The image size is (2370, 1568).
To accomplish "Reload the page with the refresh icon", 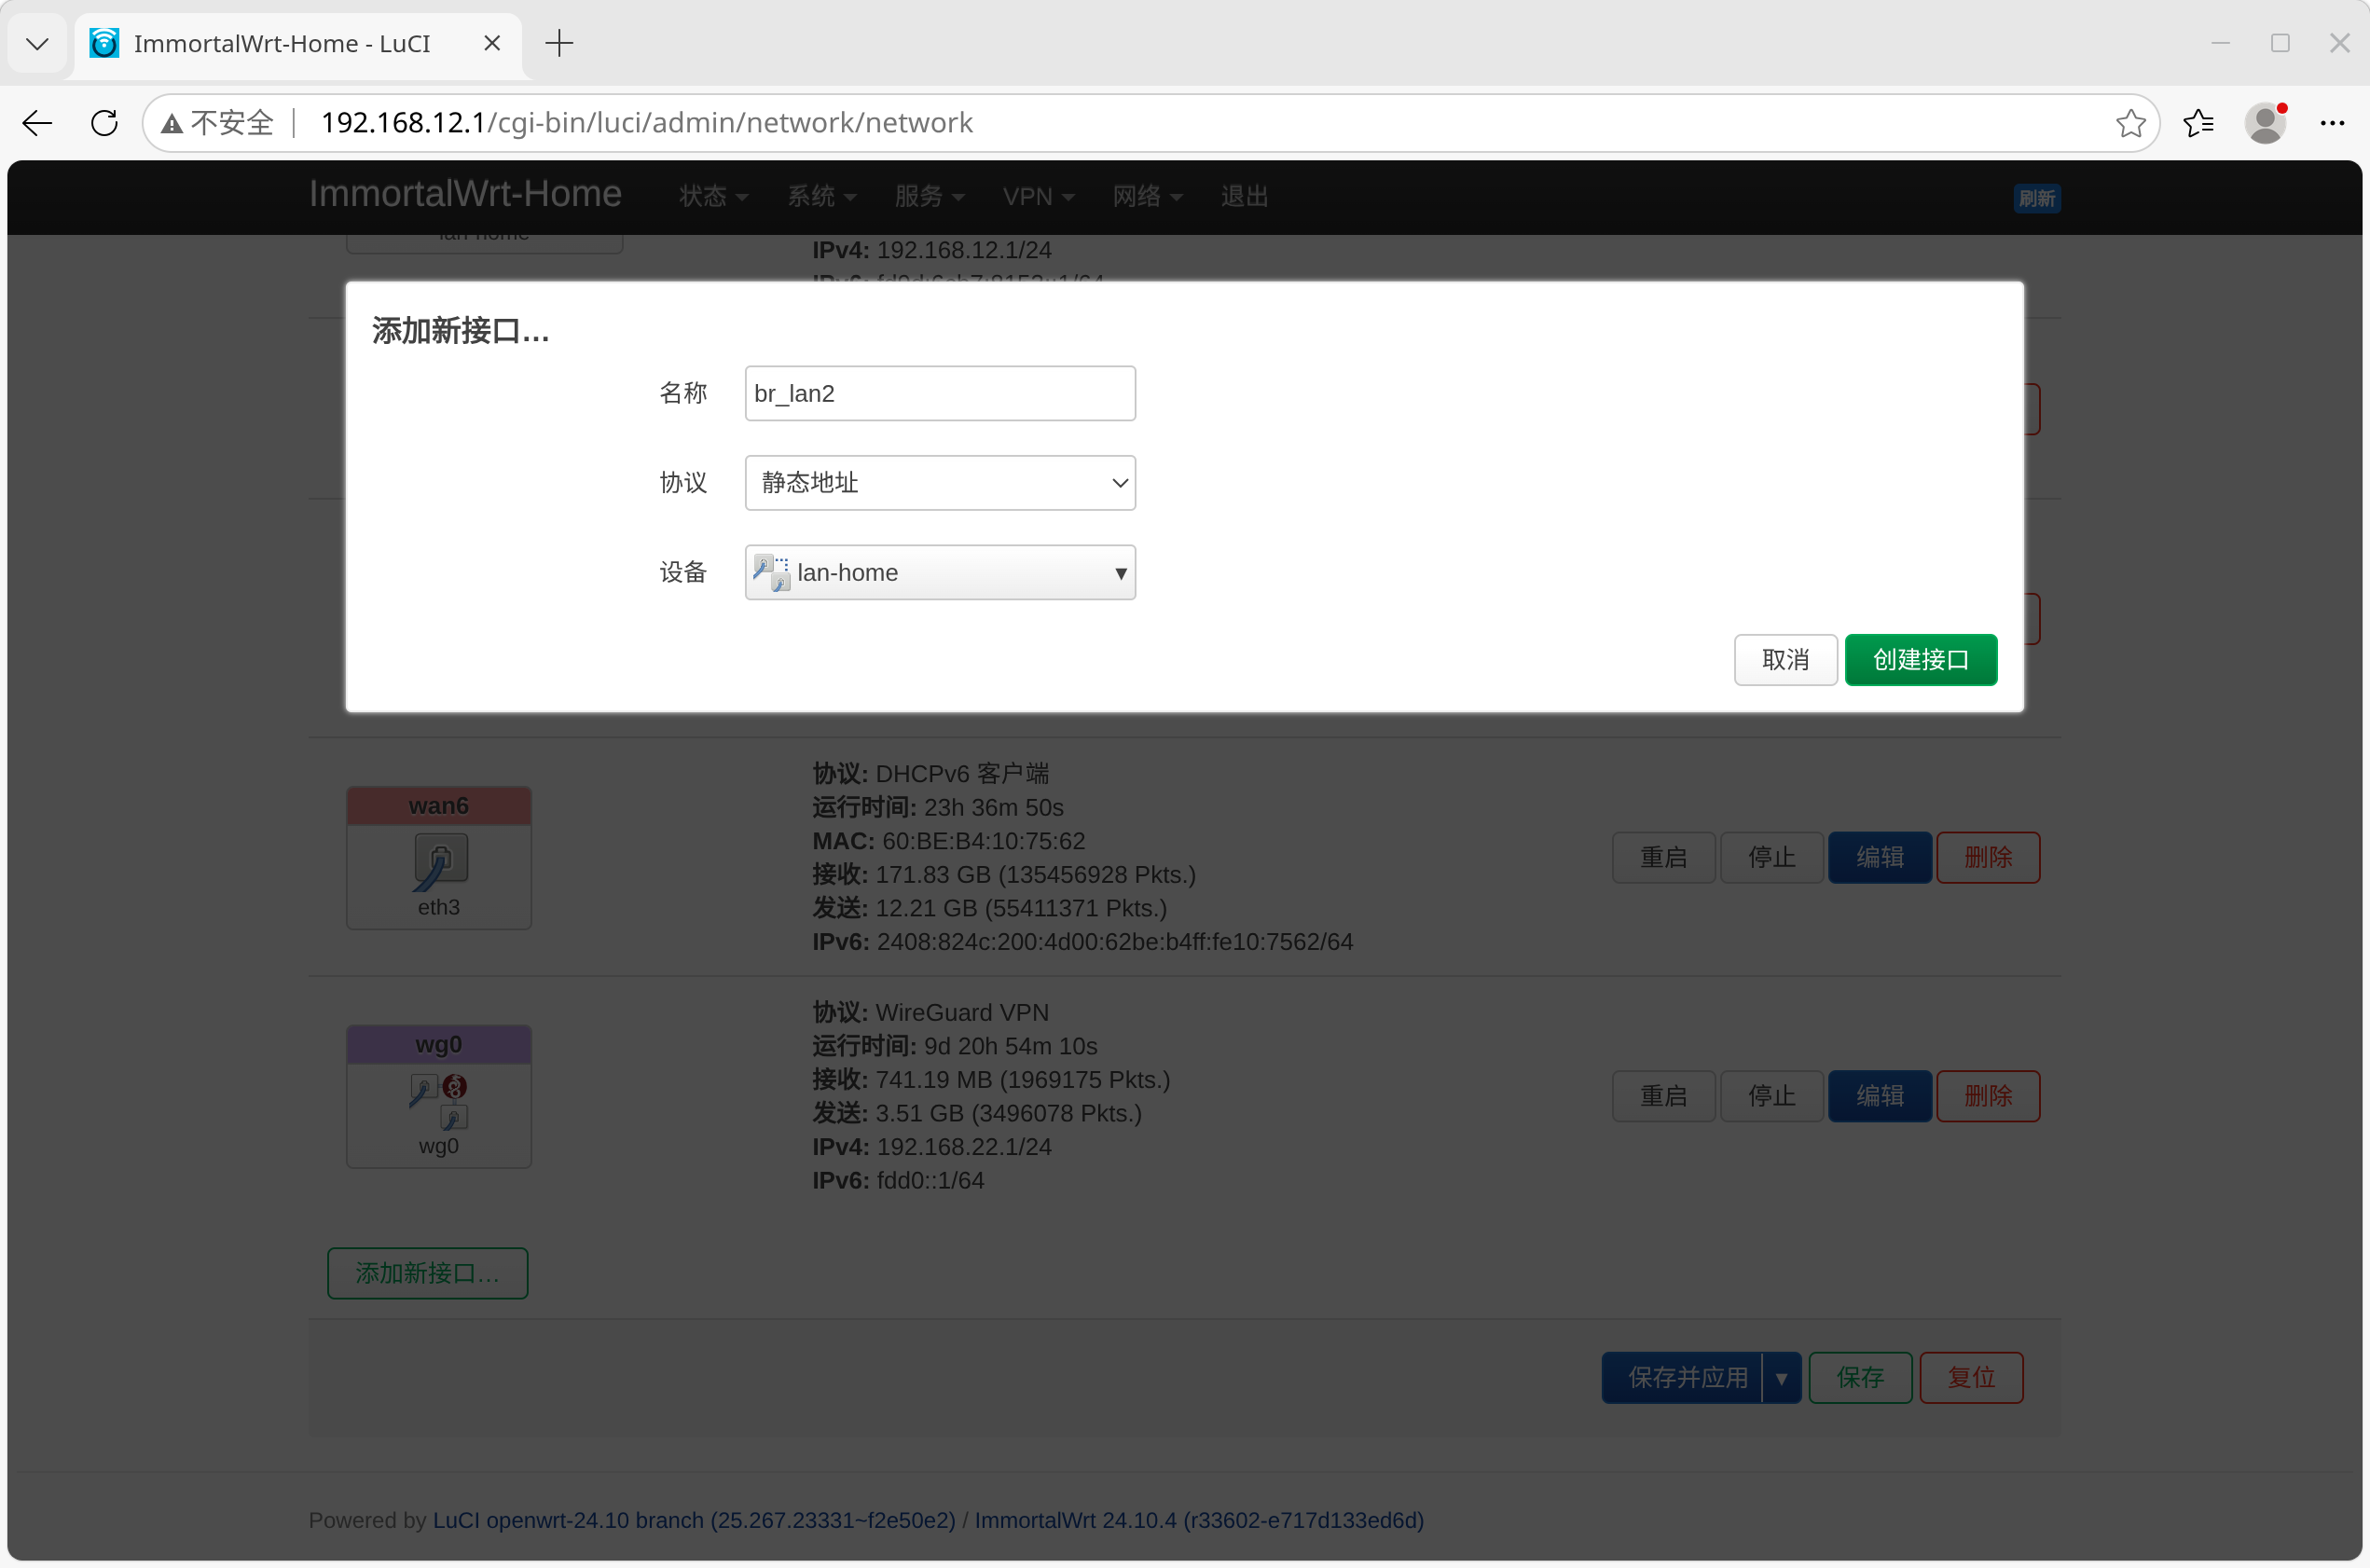I will pyautogui.click(x=104, y=123).
